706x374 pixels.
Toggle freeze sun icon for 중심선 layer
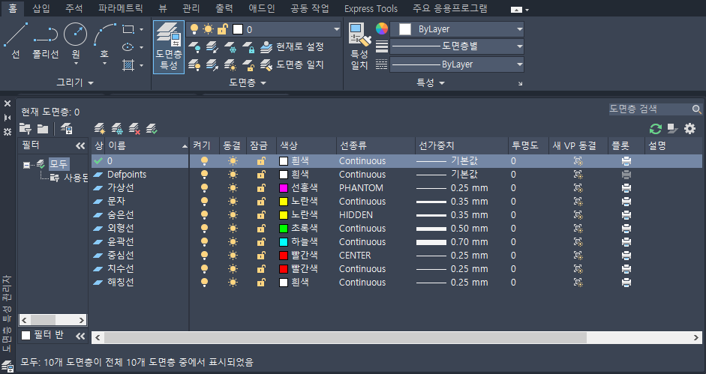click(233, 255)
